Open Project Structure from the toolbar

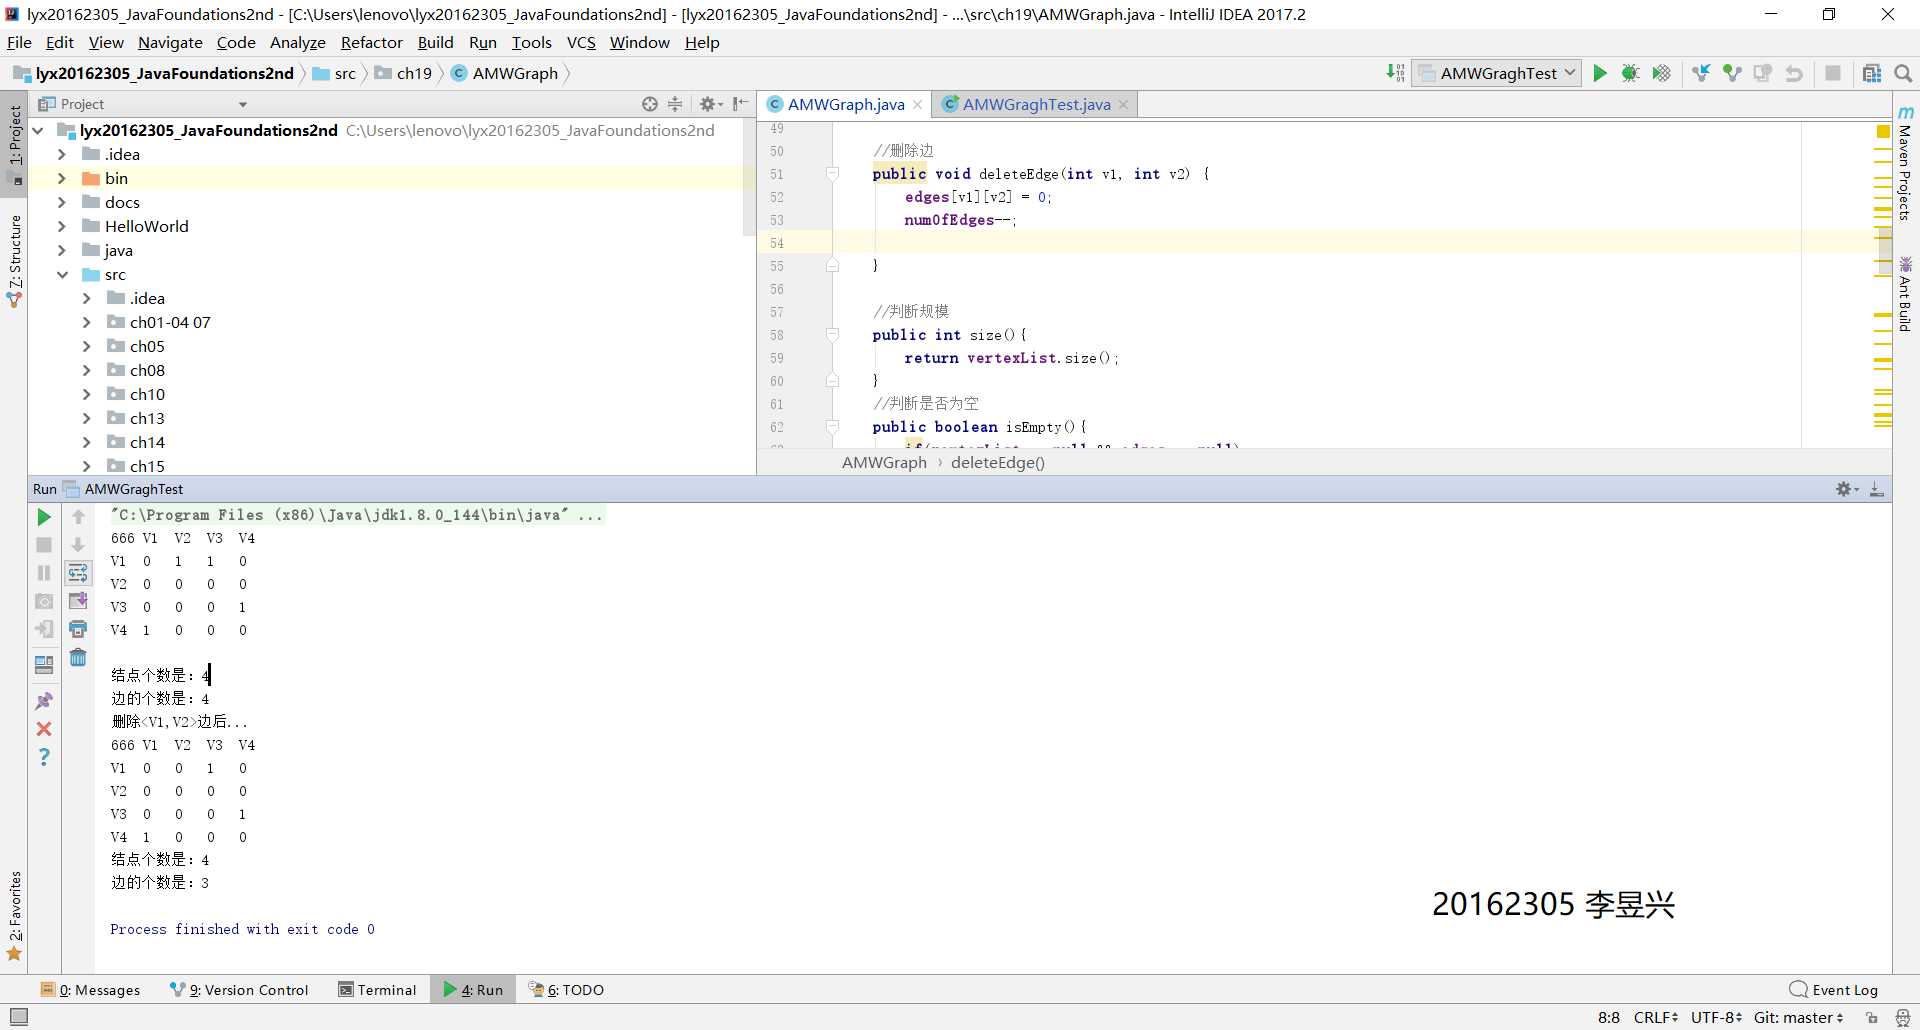1871,73
